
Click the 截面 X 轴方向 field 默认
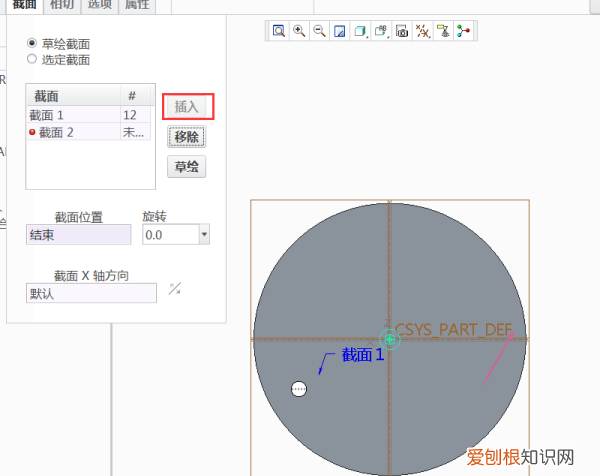[91, 293]
